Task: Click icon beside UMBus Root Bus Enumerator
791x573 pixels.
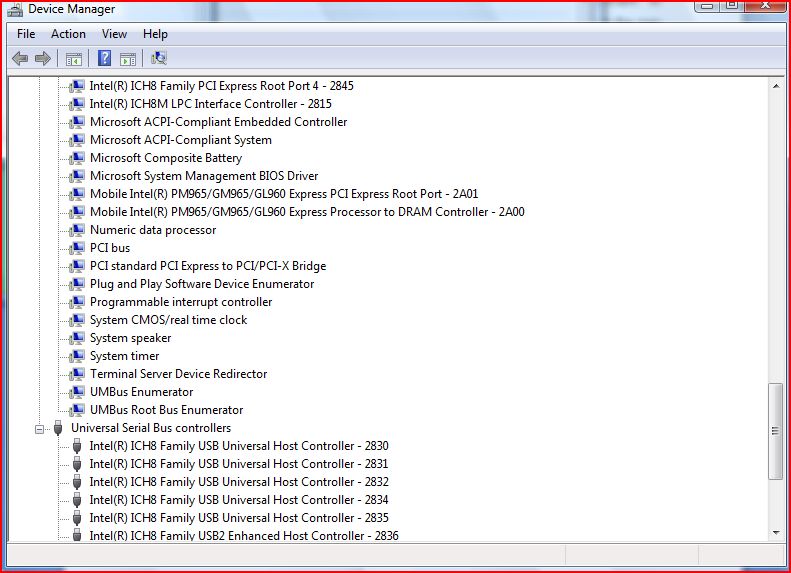Action: pyautogui.click(x=77, y=410)
